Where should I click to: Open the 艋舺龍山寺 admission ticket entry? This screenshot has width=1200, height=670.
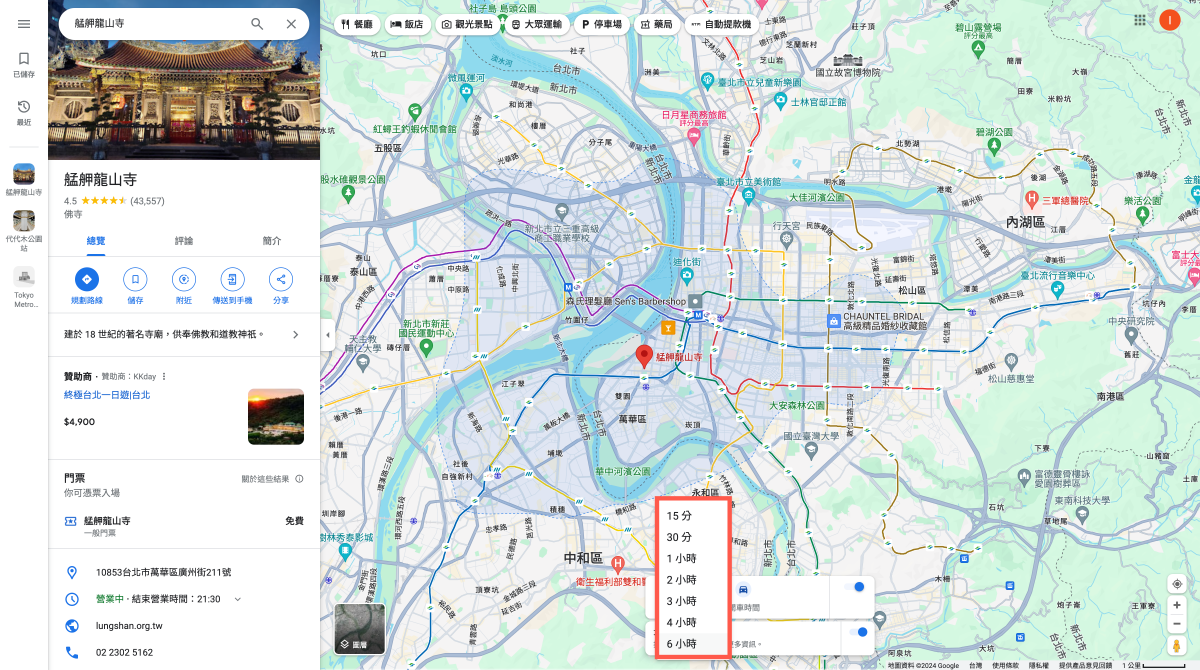[x=184, y=525]
